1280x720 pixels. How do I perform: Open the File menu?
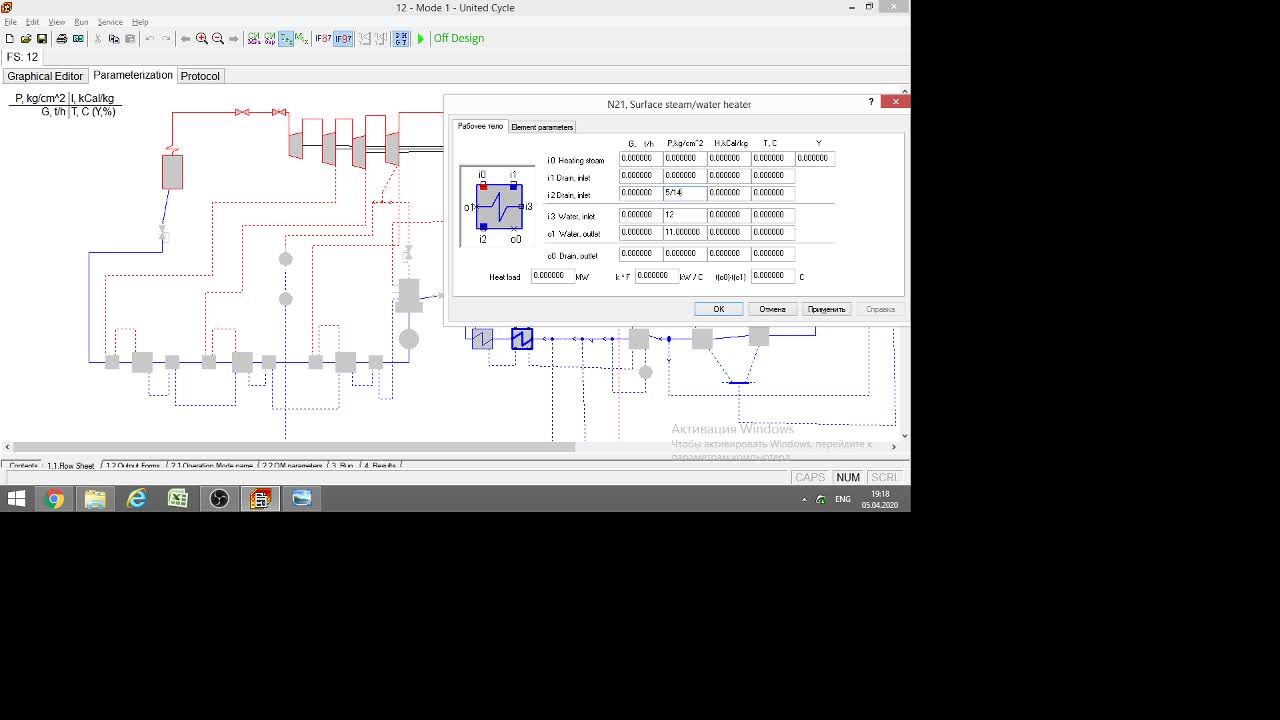pyautogui.click(x=11, y=22)
